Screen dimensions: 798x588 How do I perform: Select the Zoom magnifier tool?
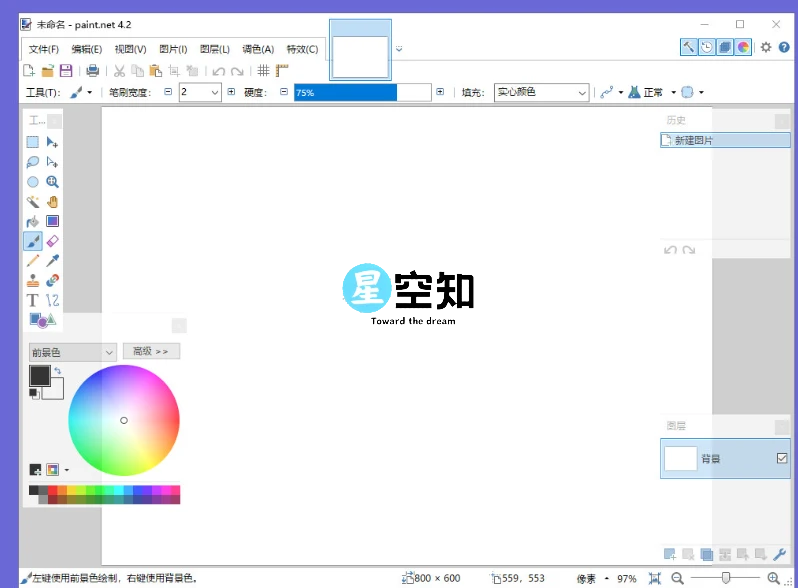(52, 182)
